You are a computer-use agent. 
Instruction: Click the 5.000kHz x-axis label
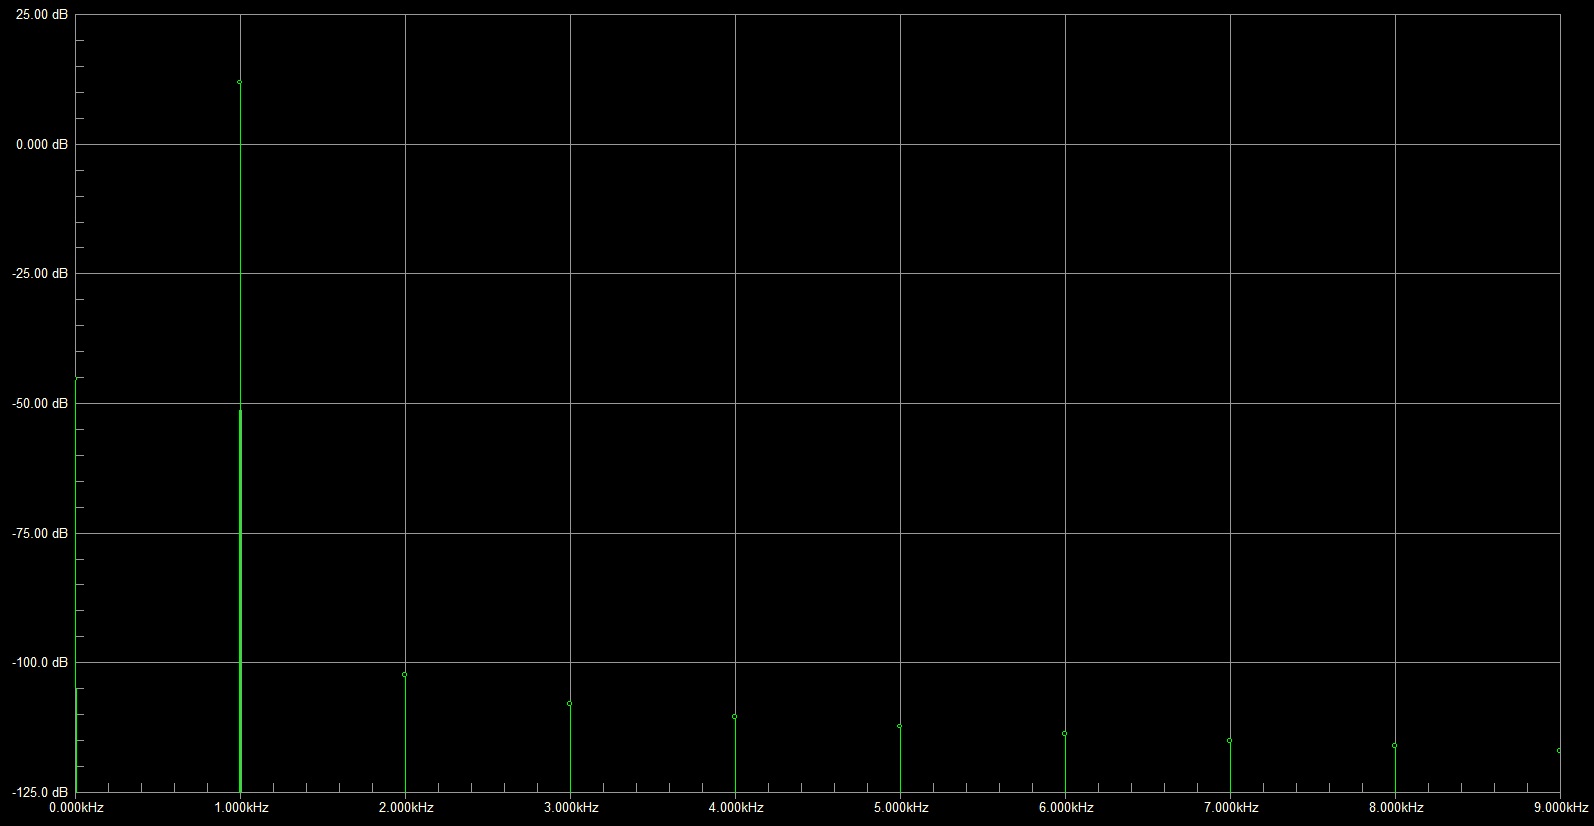(900, 807)
